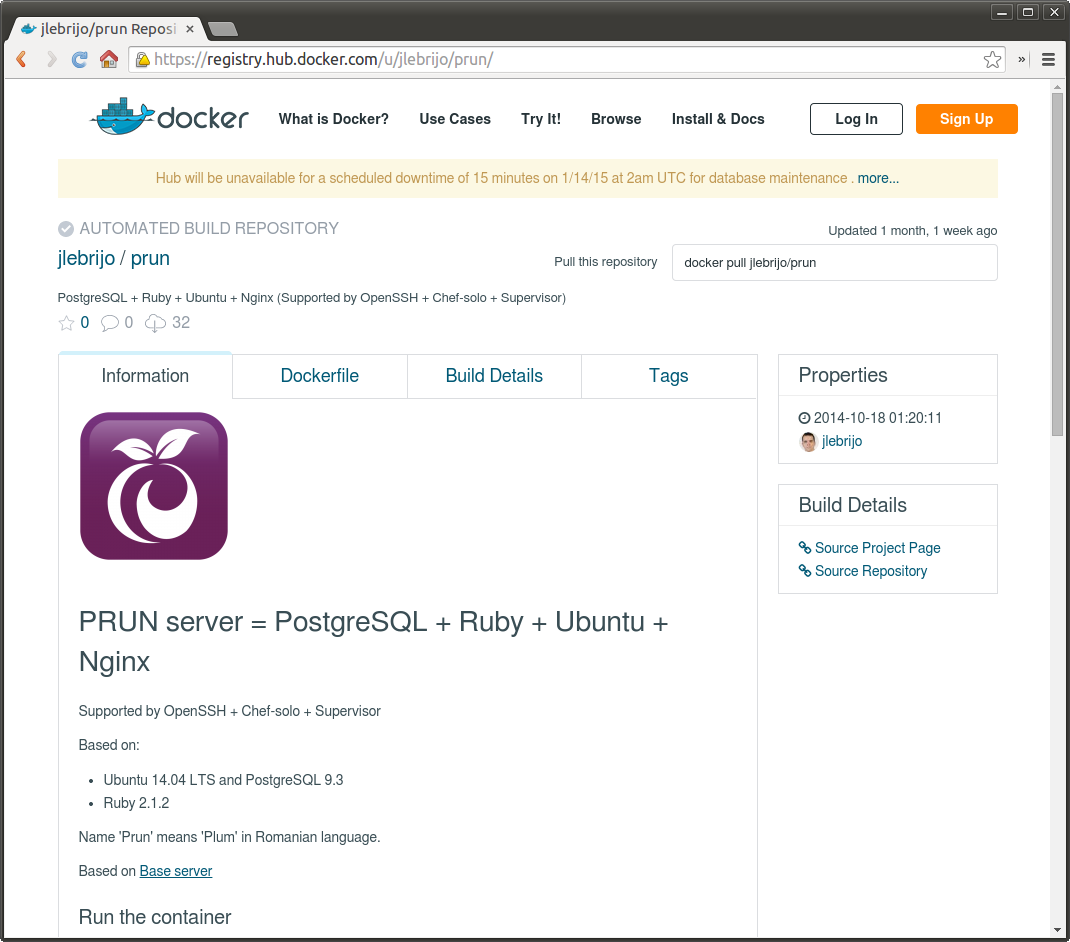Image resolution: width=1070 pixels, height=942 pixels.
Task: Star the repository with the star icon
Action: (x=66, y=323)
